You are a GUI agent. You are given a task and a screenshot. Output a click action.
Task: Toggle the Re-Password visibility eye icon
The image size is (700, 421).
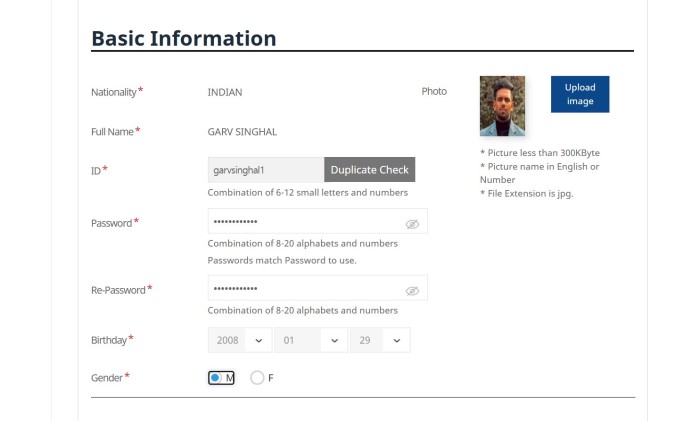[x=412, y=291]
